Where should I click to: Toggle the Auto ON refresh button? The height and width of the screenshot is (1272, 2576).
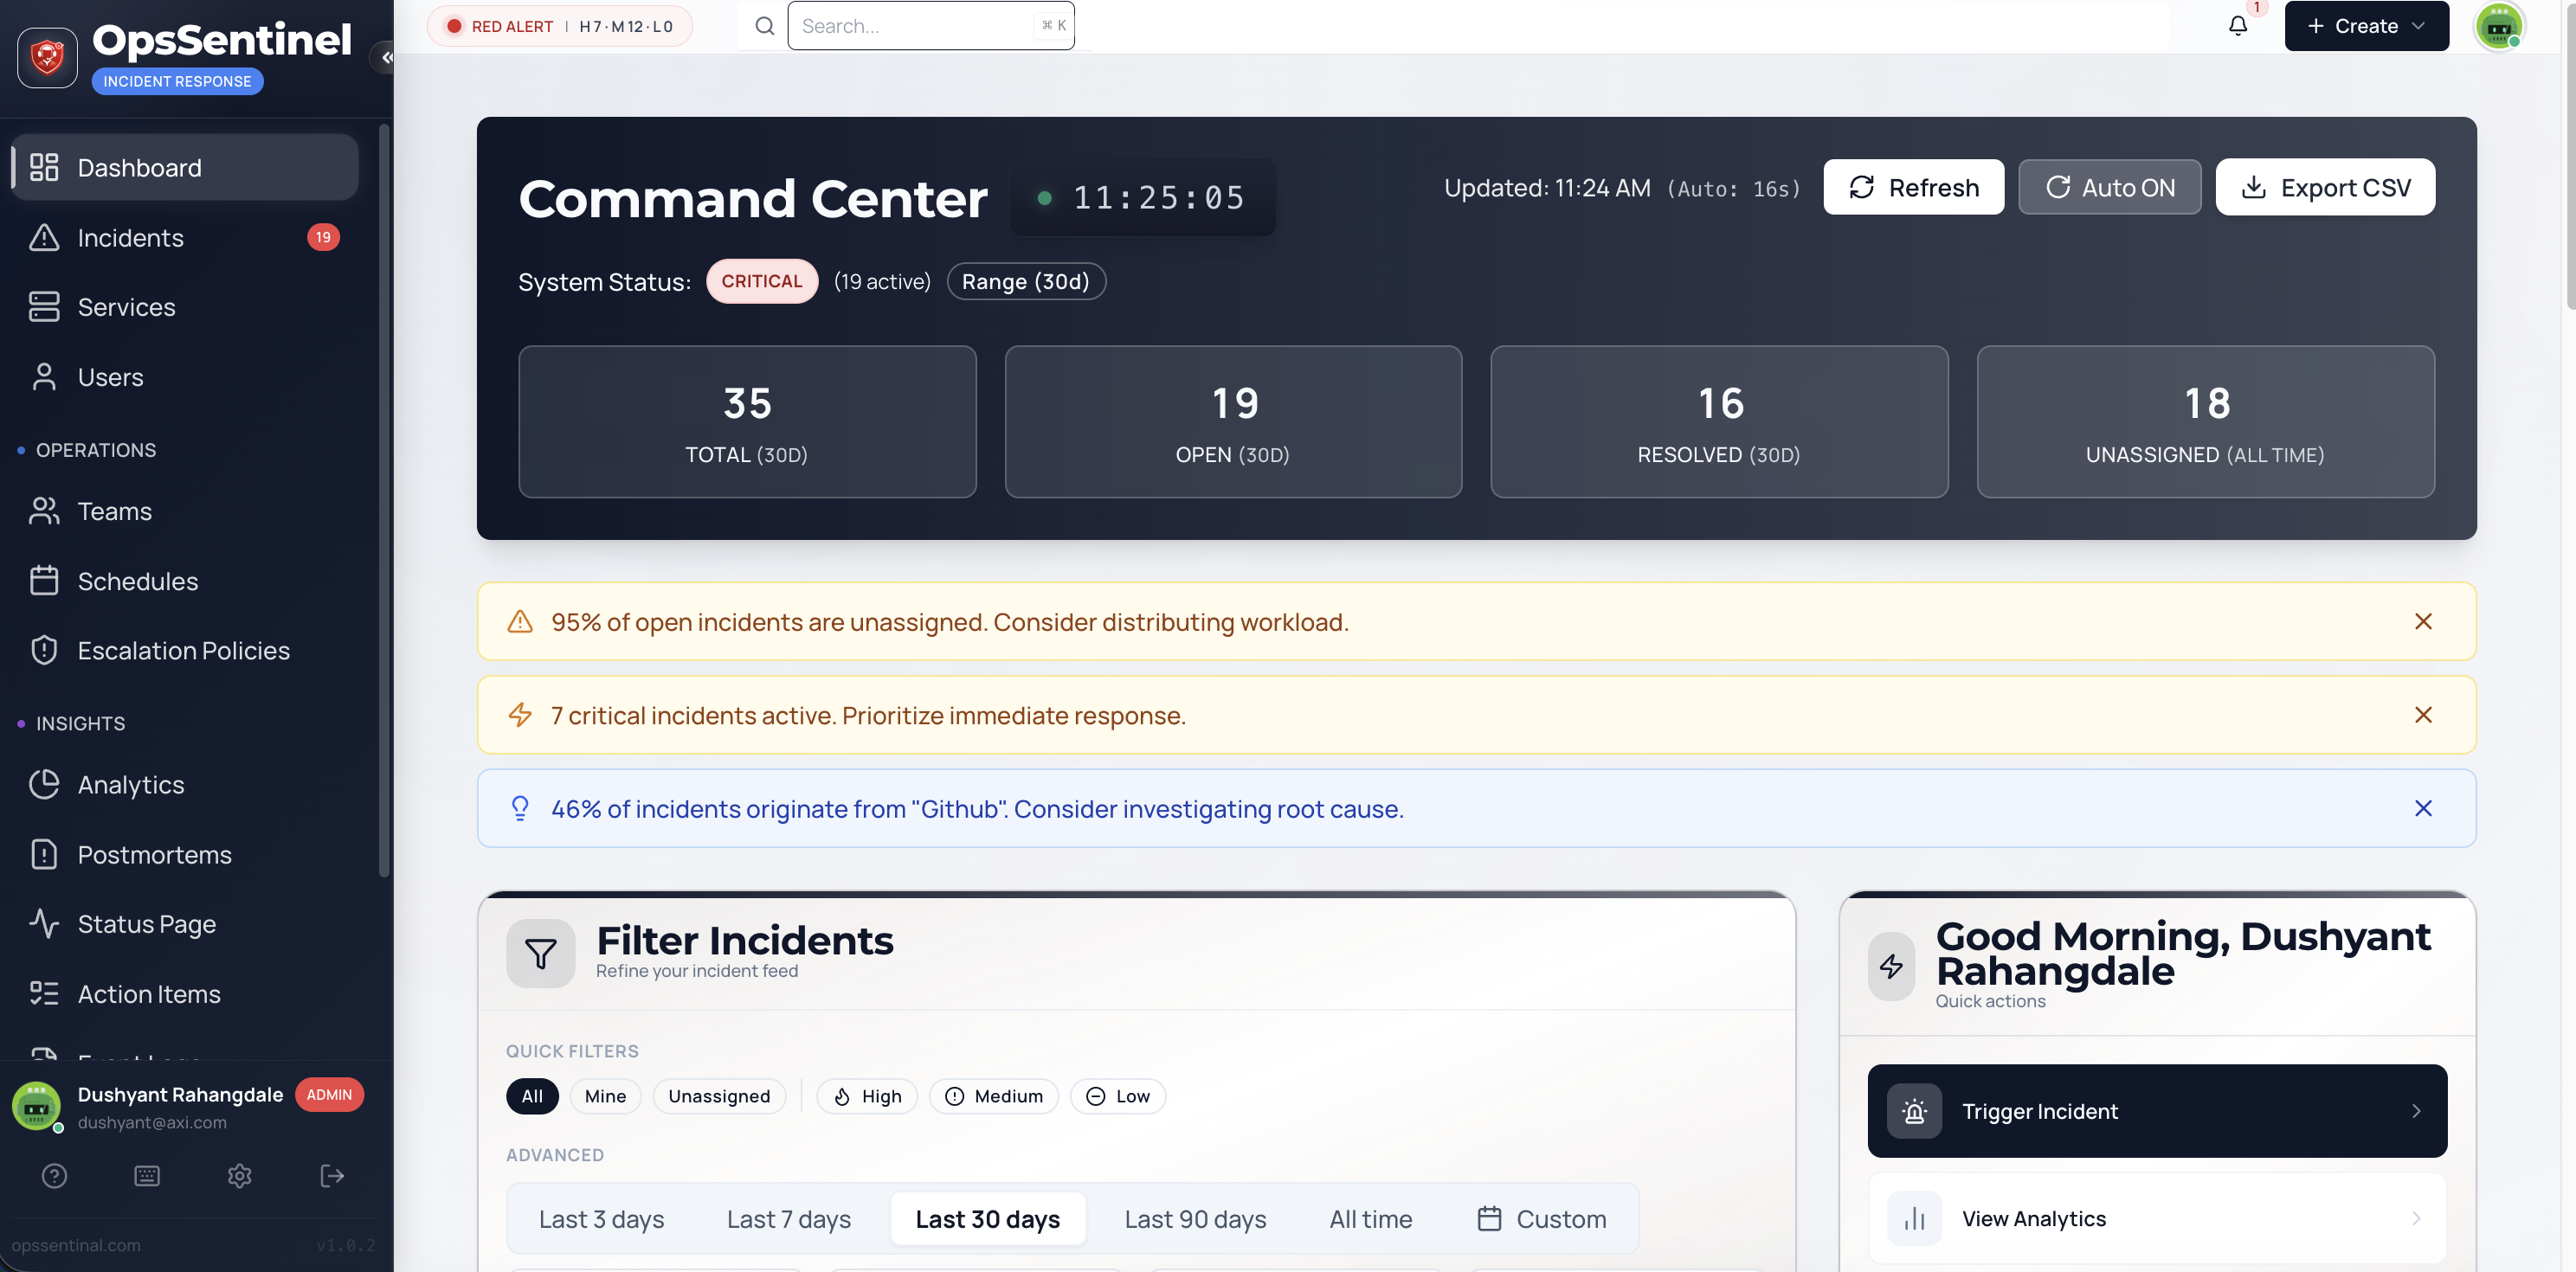[2109, 187]
